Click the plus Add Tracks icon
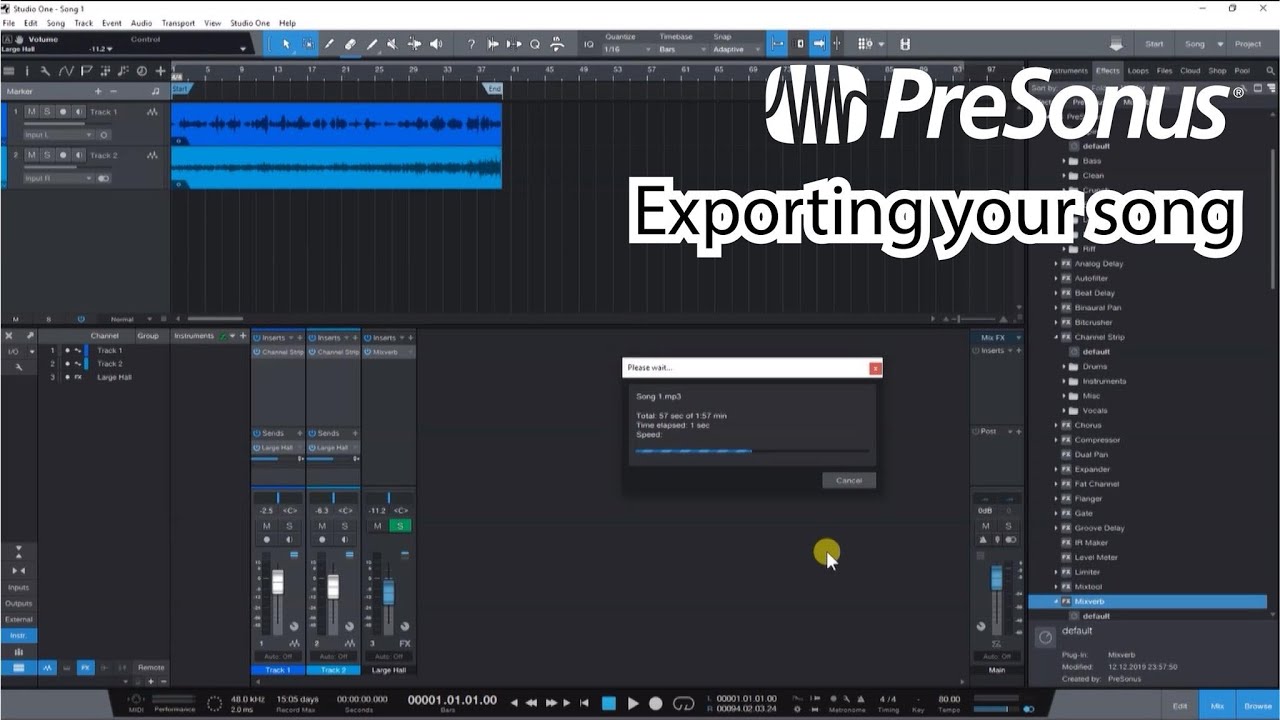Viewport: 1280px width, 720px height. coord(160,71)
